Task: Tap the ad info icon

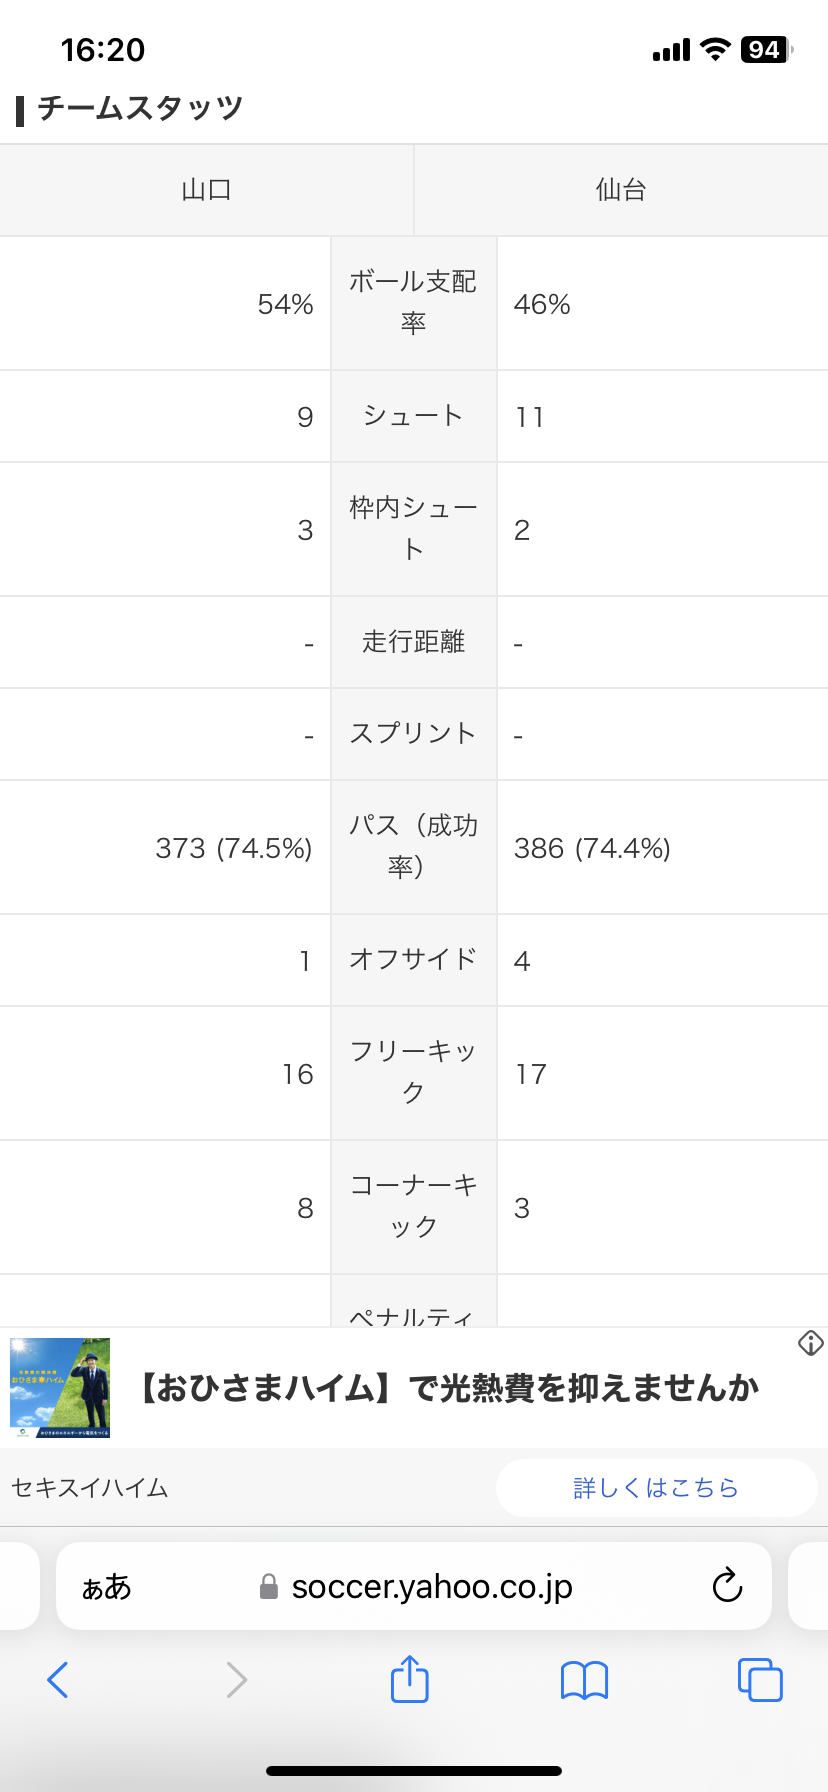Action: [811, 1343]
